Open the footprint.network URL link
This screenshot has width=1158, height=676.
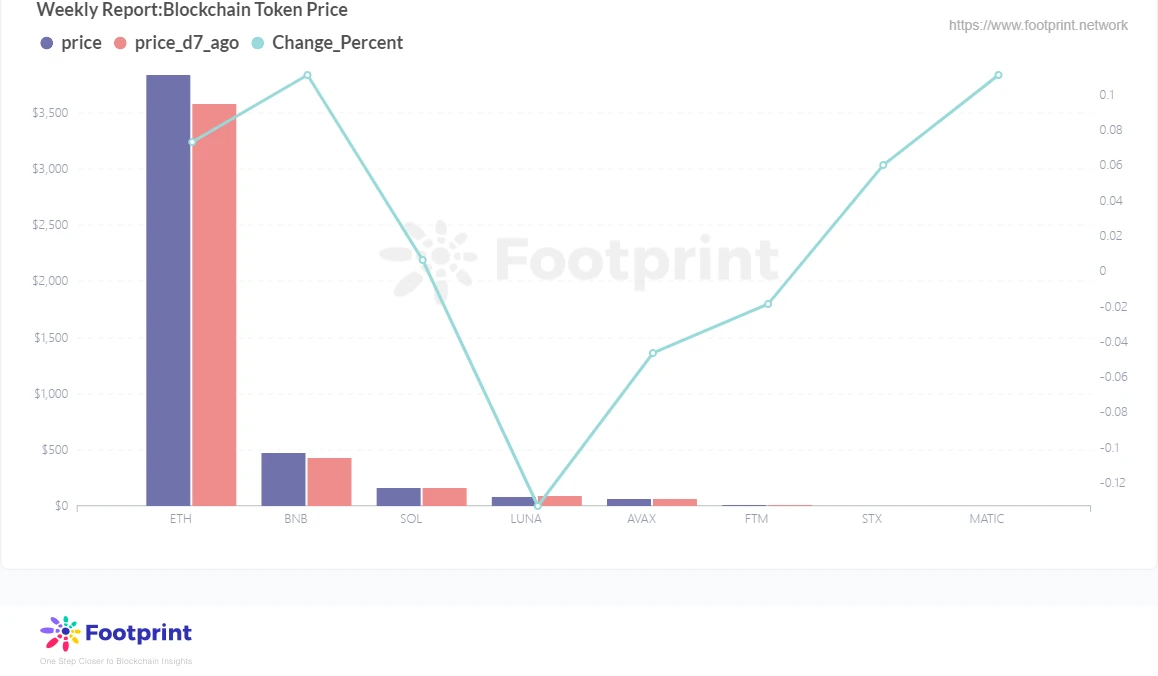click(x=1038, y=25)
